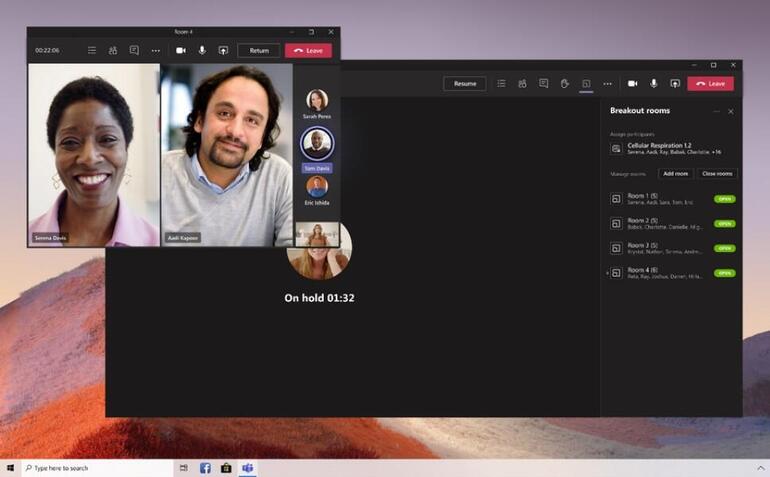This screenshot has height=477, width=770.
Task: Leave the main meeting
Action: click(x=711, y=84)
